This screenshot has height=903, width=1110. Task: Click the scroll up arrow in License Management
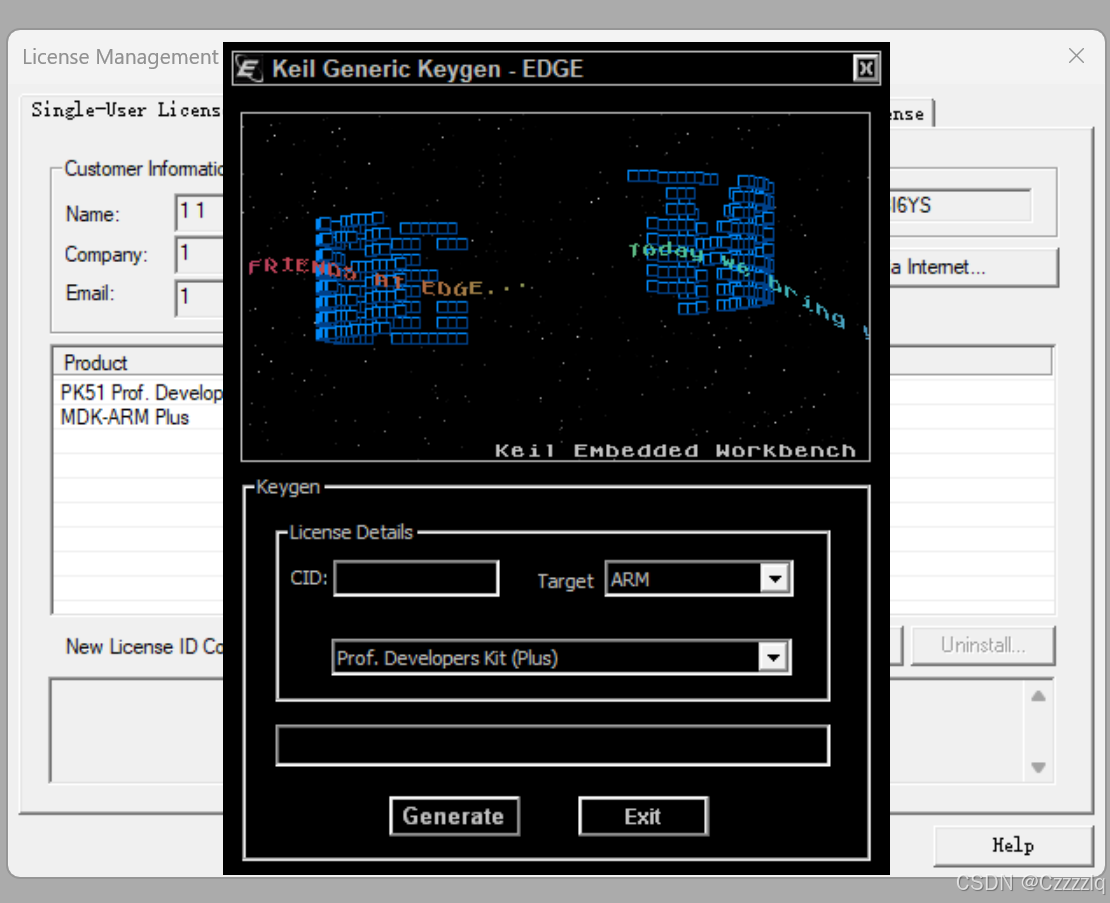pyautogui.click(x=1039, y=696)
